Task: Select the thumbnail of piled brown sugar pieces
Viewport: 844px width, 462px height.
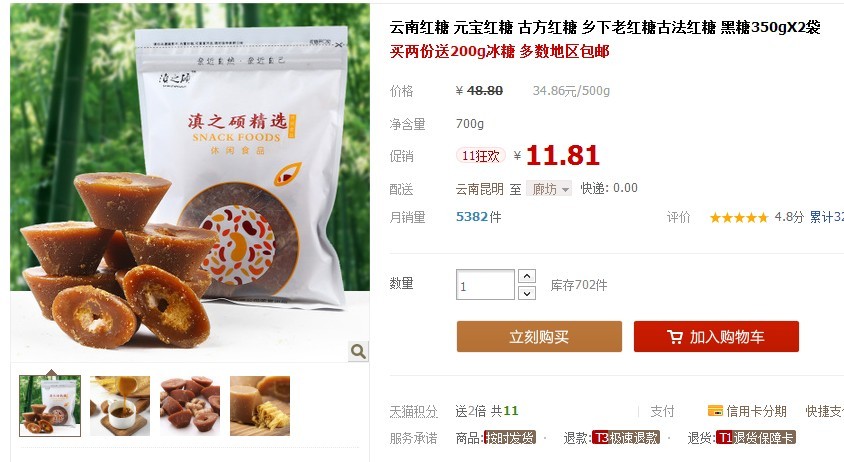Action: pos(190,405)
